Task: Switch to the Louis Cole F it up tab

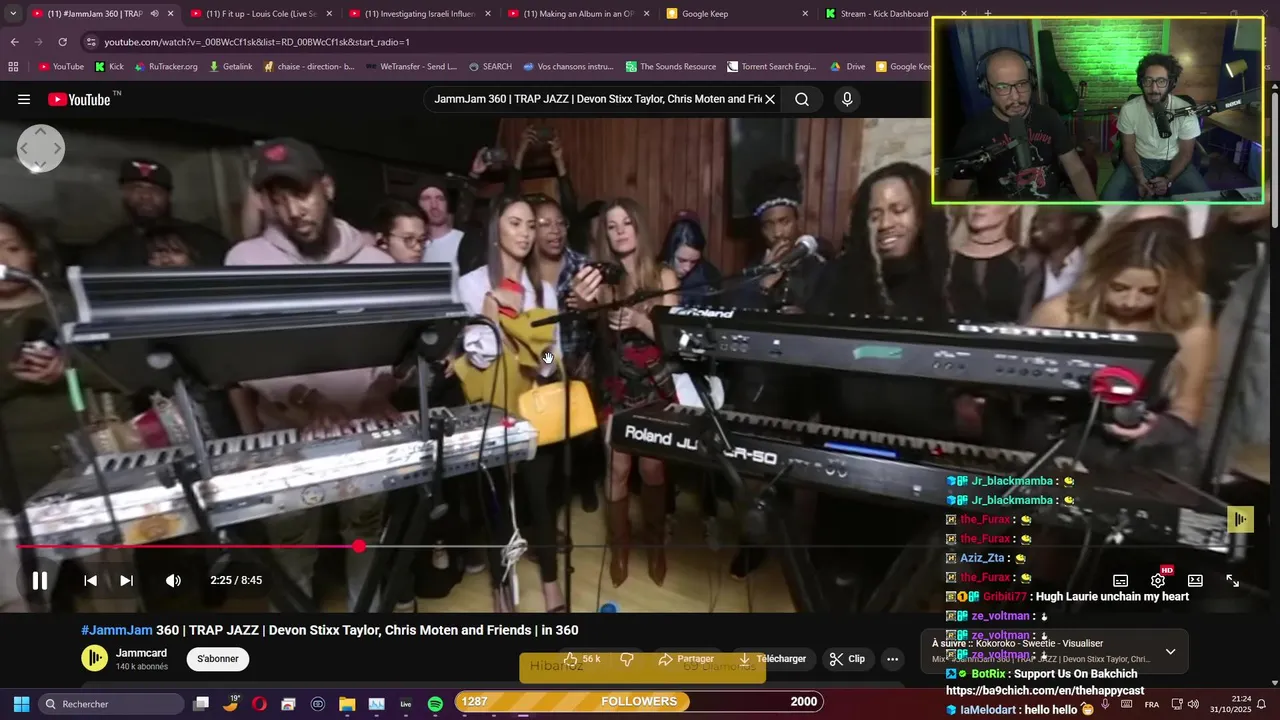Action: pos(261,14)
